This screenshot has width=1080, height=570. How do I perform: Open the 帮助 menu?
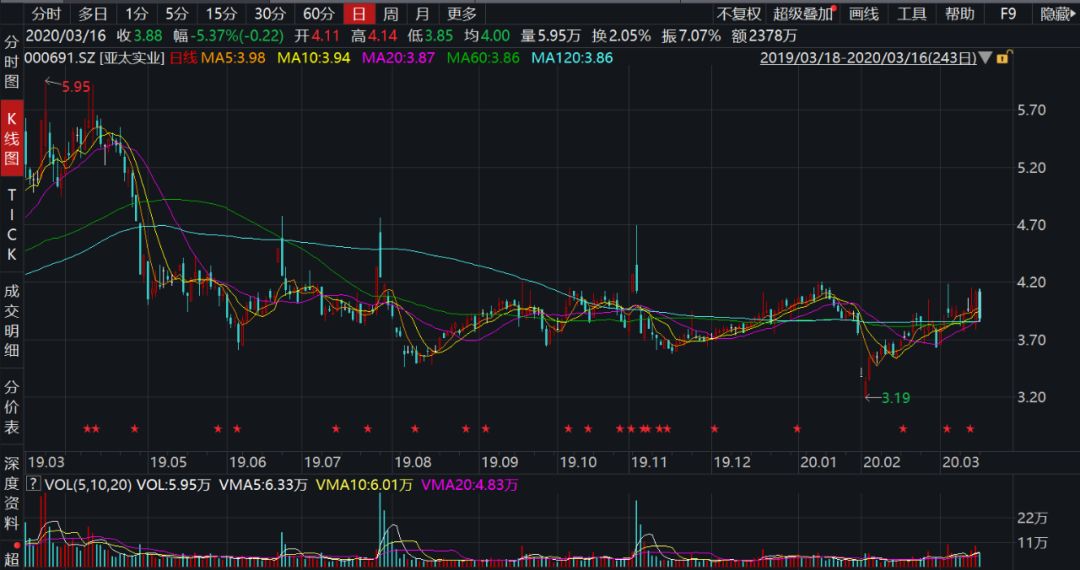point(959,14)
